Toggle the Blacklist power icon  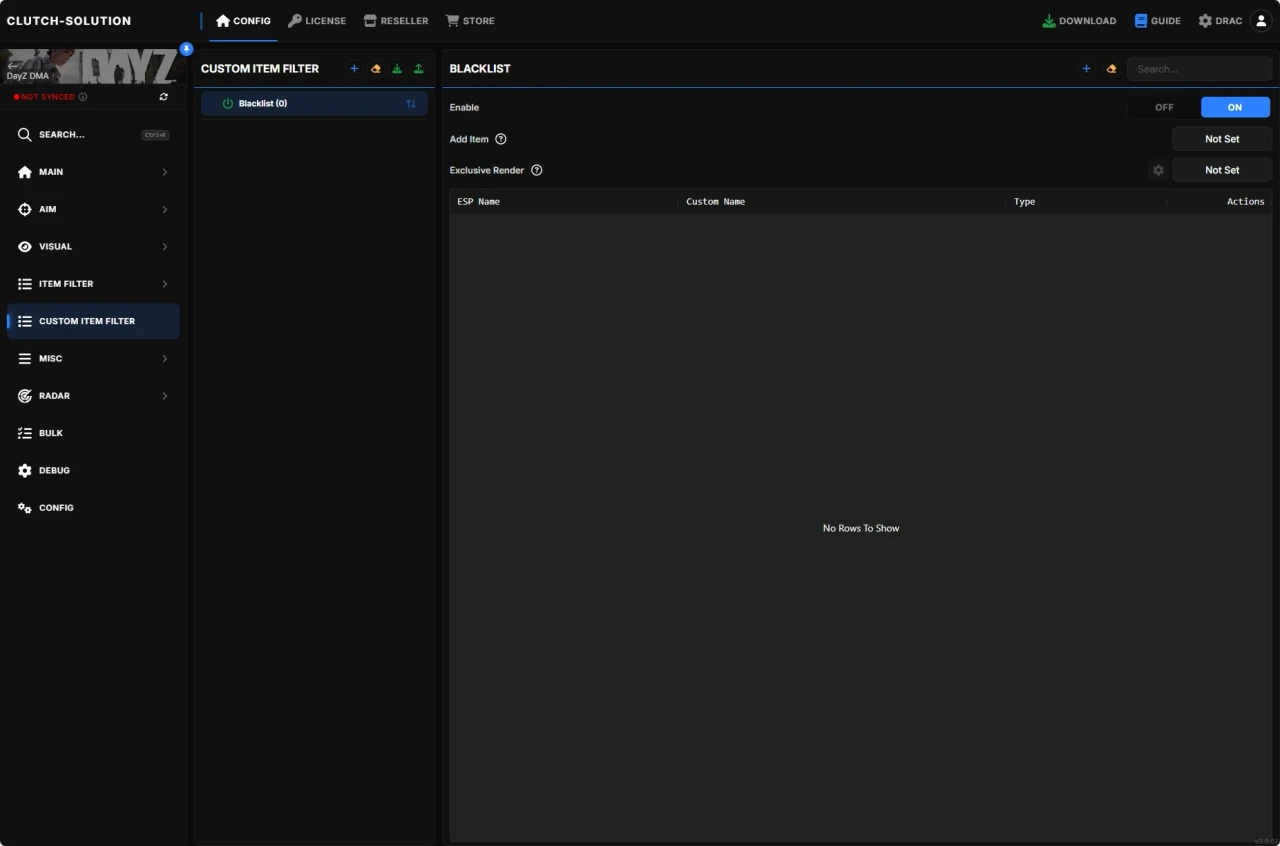point(227,104)
